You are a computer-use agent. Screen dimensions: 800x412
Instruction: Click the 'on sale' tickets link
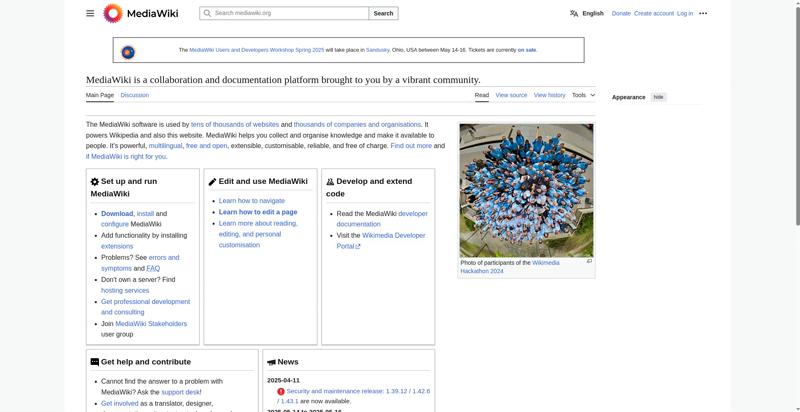[527, 50]
